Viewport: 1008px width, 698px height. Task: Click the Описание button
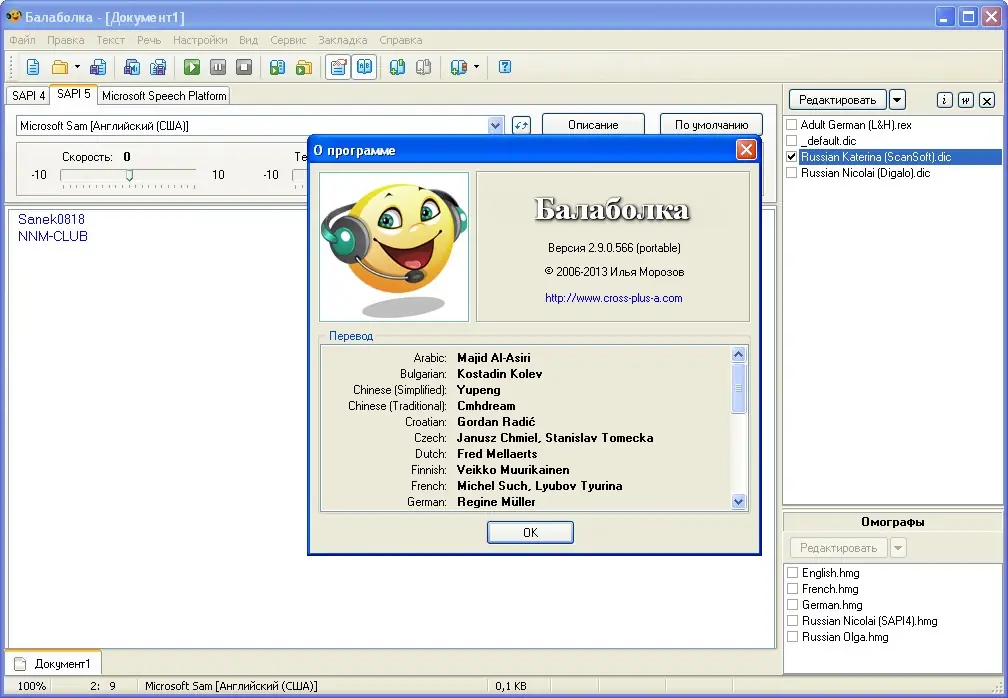(x=593, y=125)
